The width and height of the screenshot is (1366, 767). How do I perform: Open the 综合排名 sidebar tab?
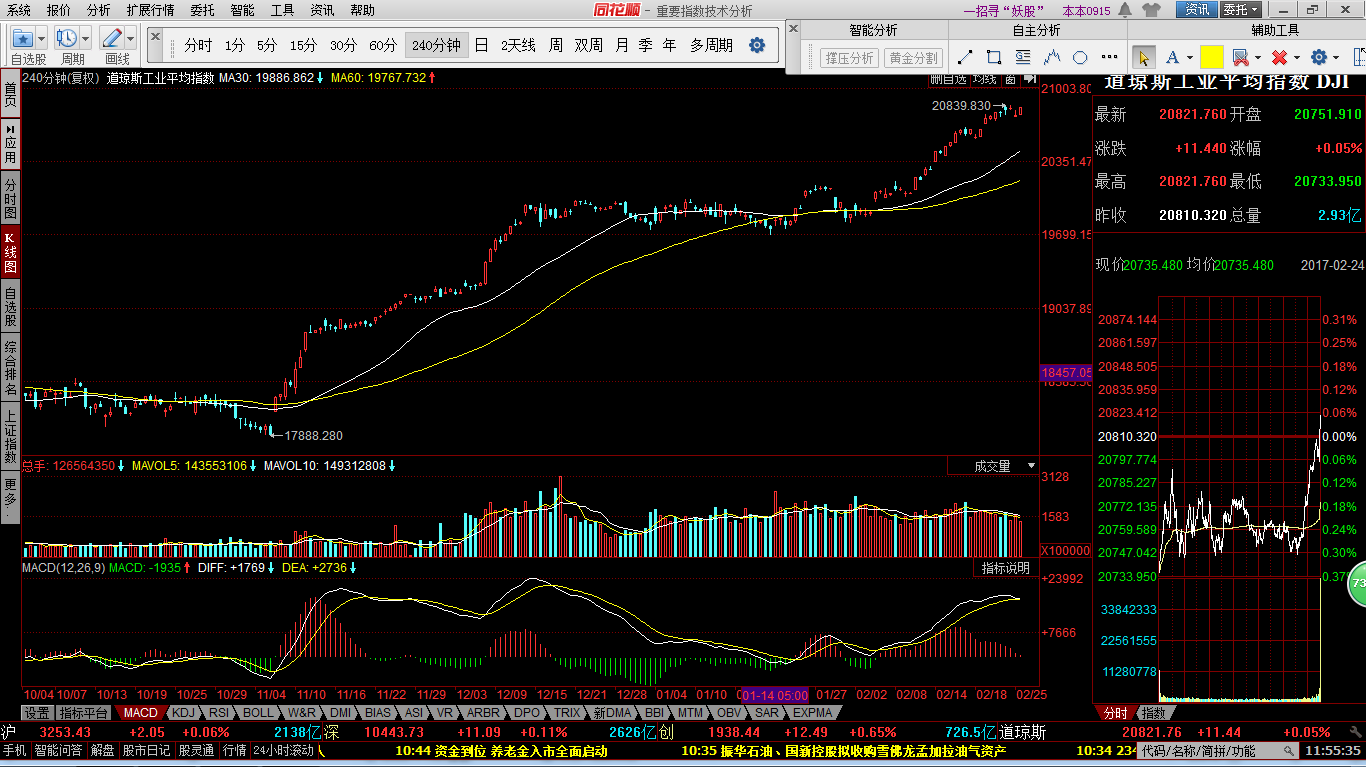click(x=10, y=367)
